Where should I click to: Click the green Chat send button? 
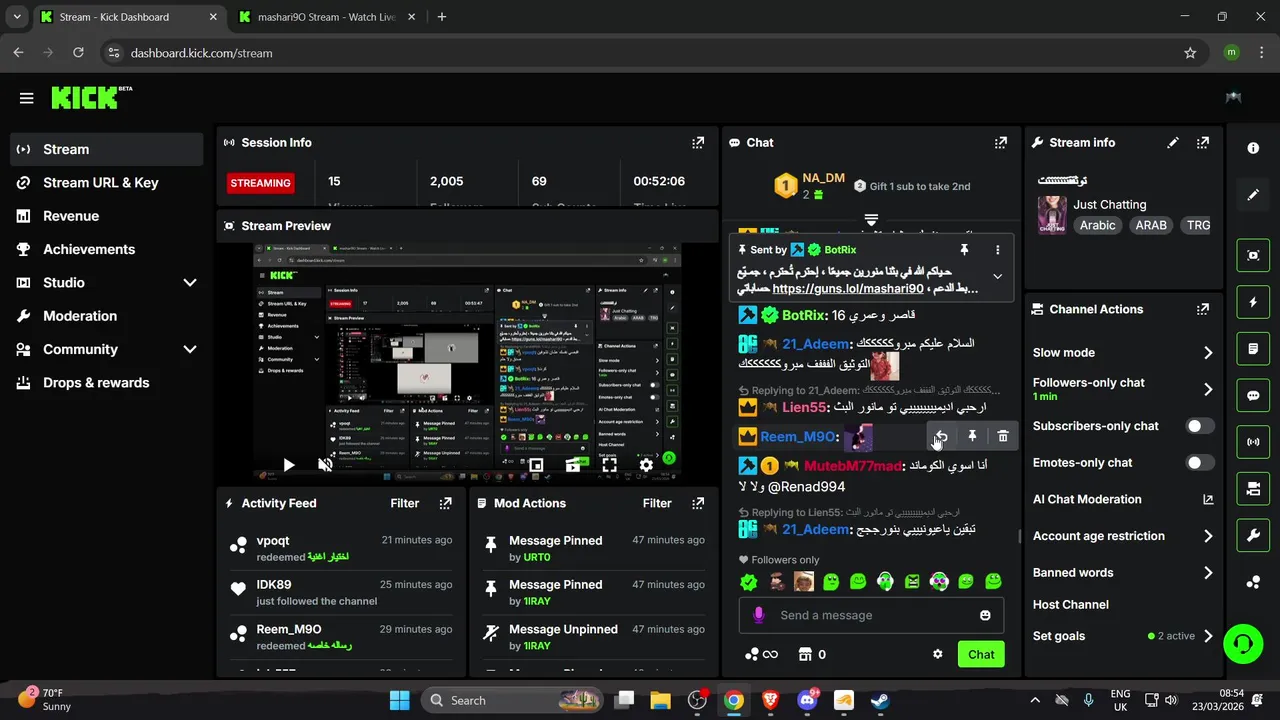(981, 655)
